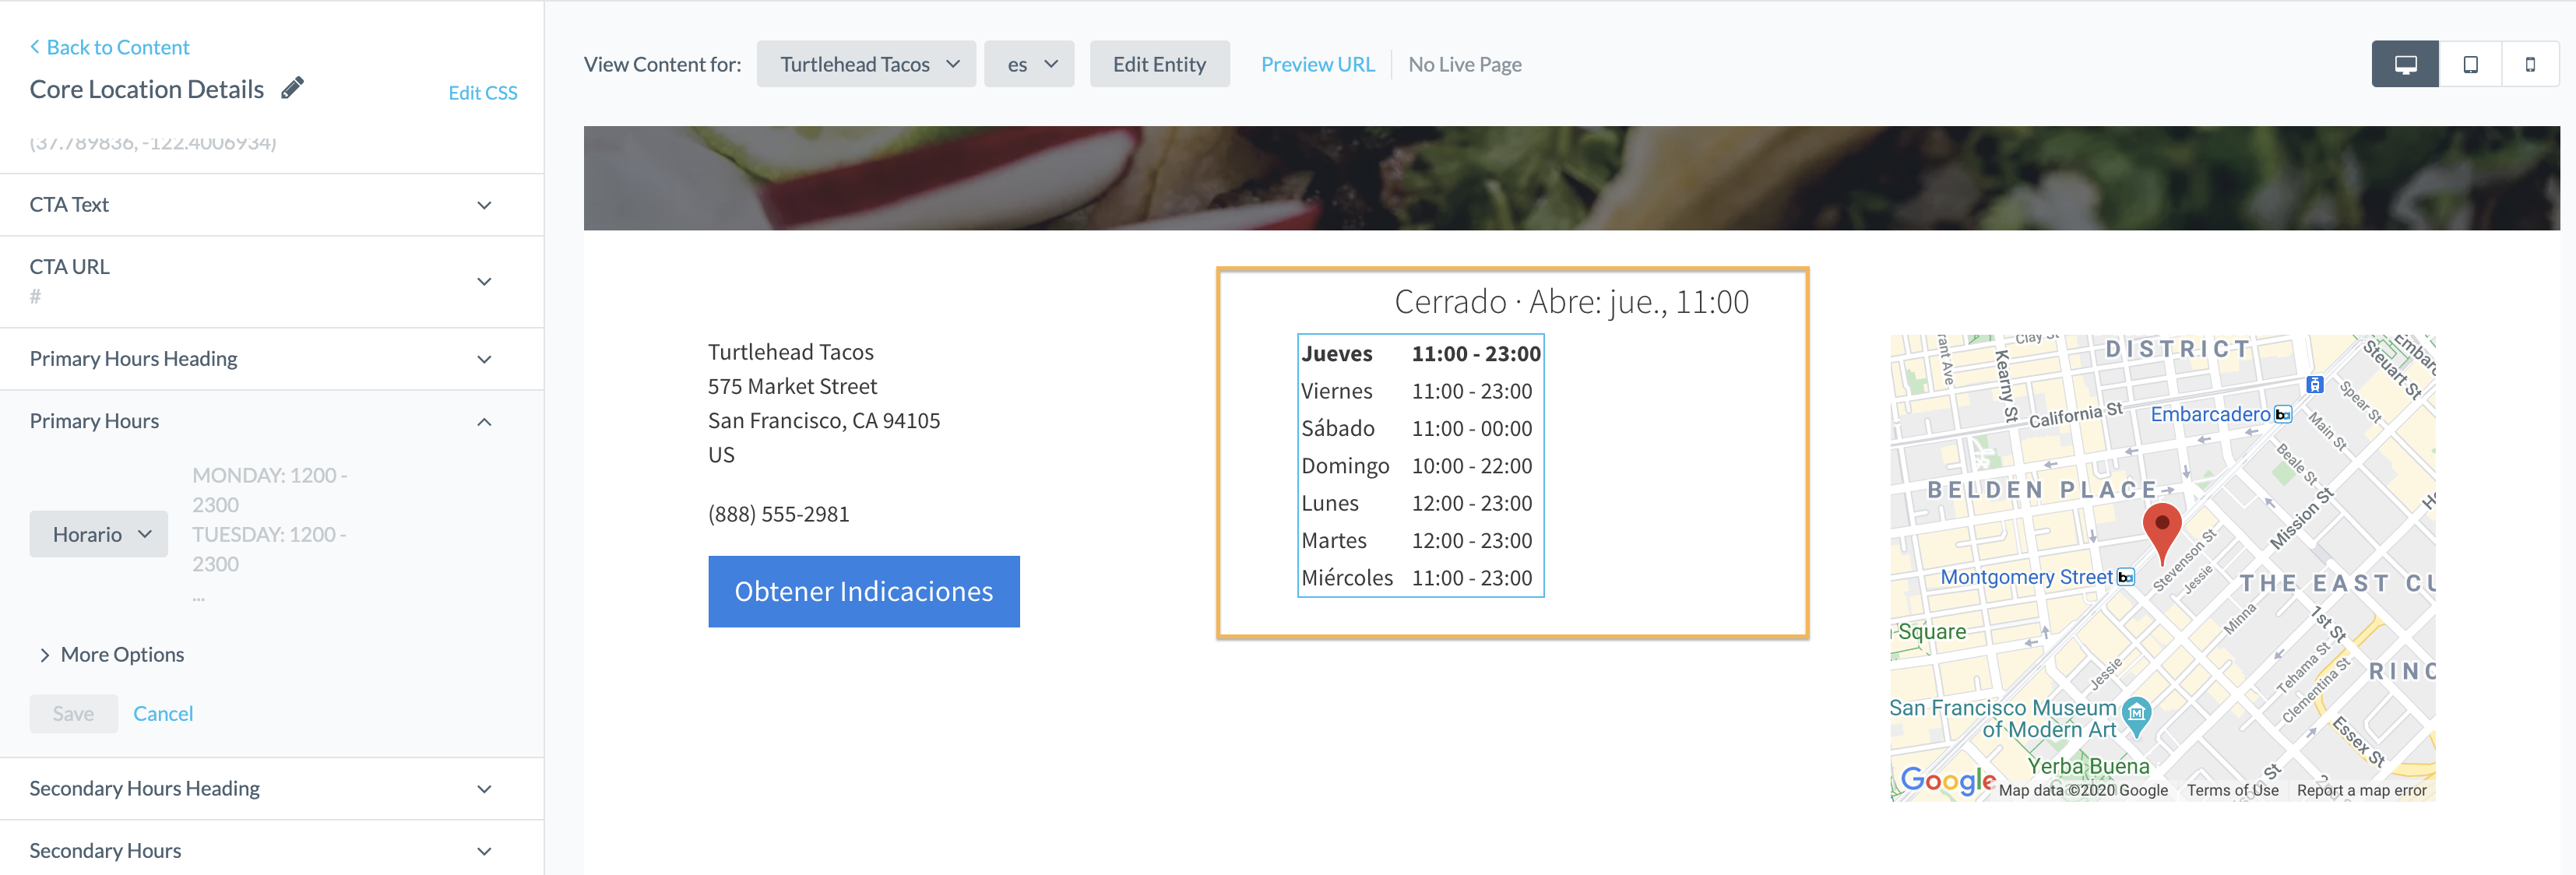The height and width of the screenshot is (875, 2576).
Task: Click the TUESDAY: 1200 - 2300 hours text
Action: click(269, 549)
